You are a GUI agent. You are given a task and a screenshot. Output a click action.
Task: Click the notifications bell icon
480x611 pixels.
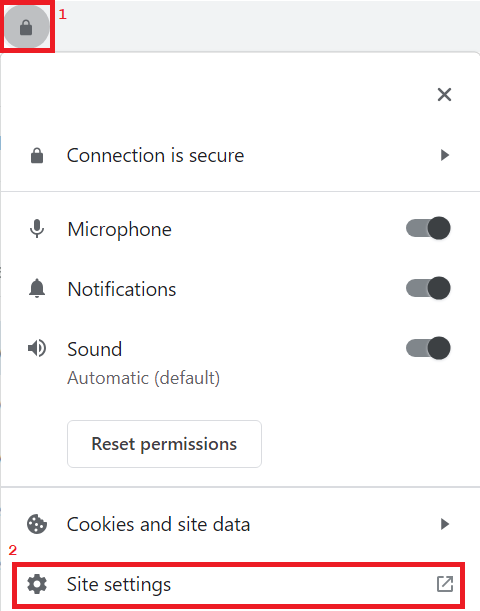[x=37, y=289]
